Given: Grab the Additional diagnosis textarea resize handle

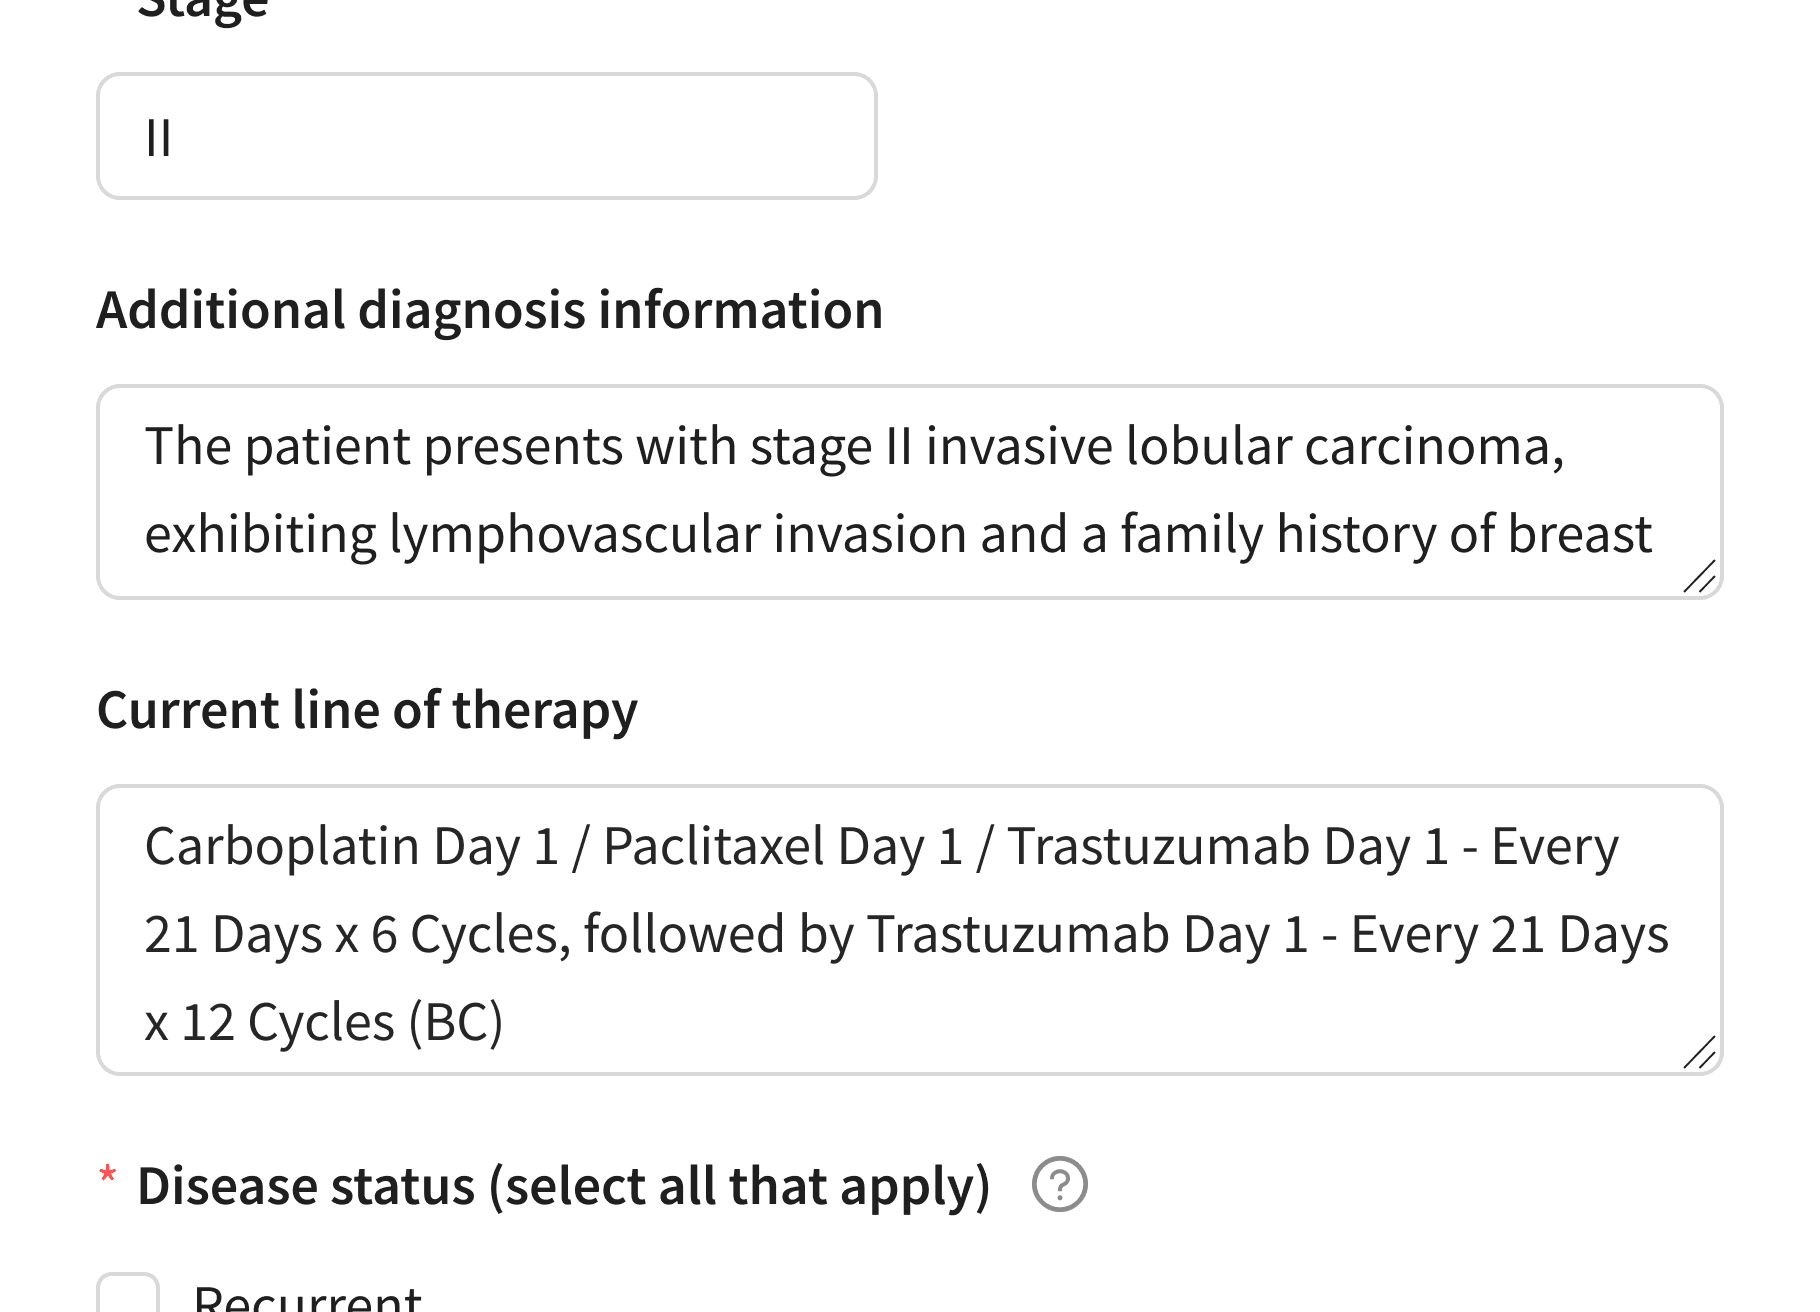Looking at the screenshot, I should click(x=1699, y=576).
